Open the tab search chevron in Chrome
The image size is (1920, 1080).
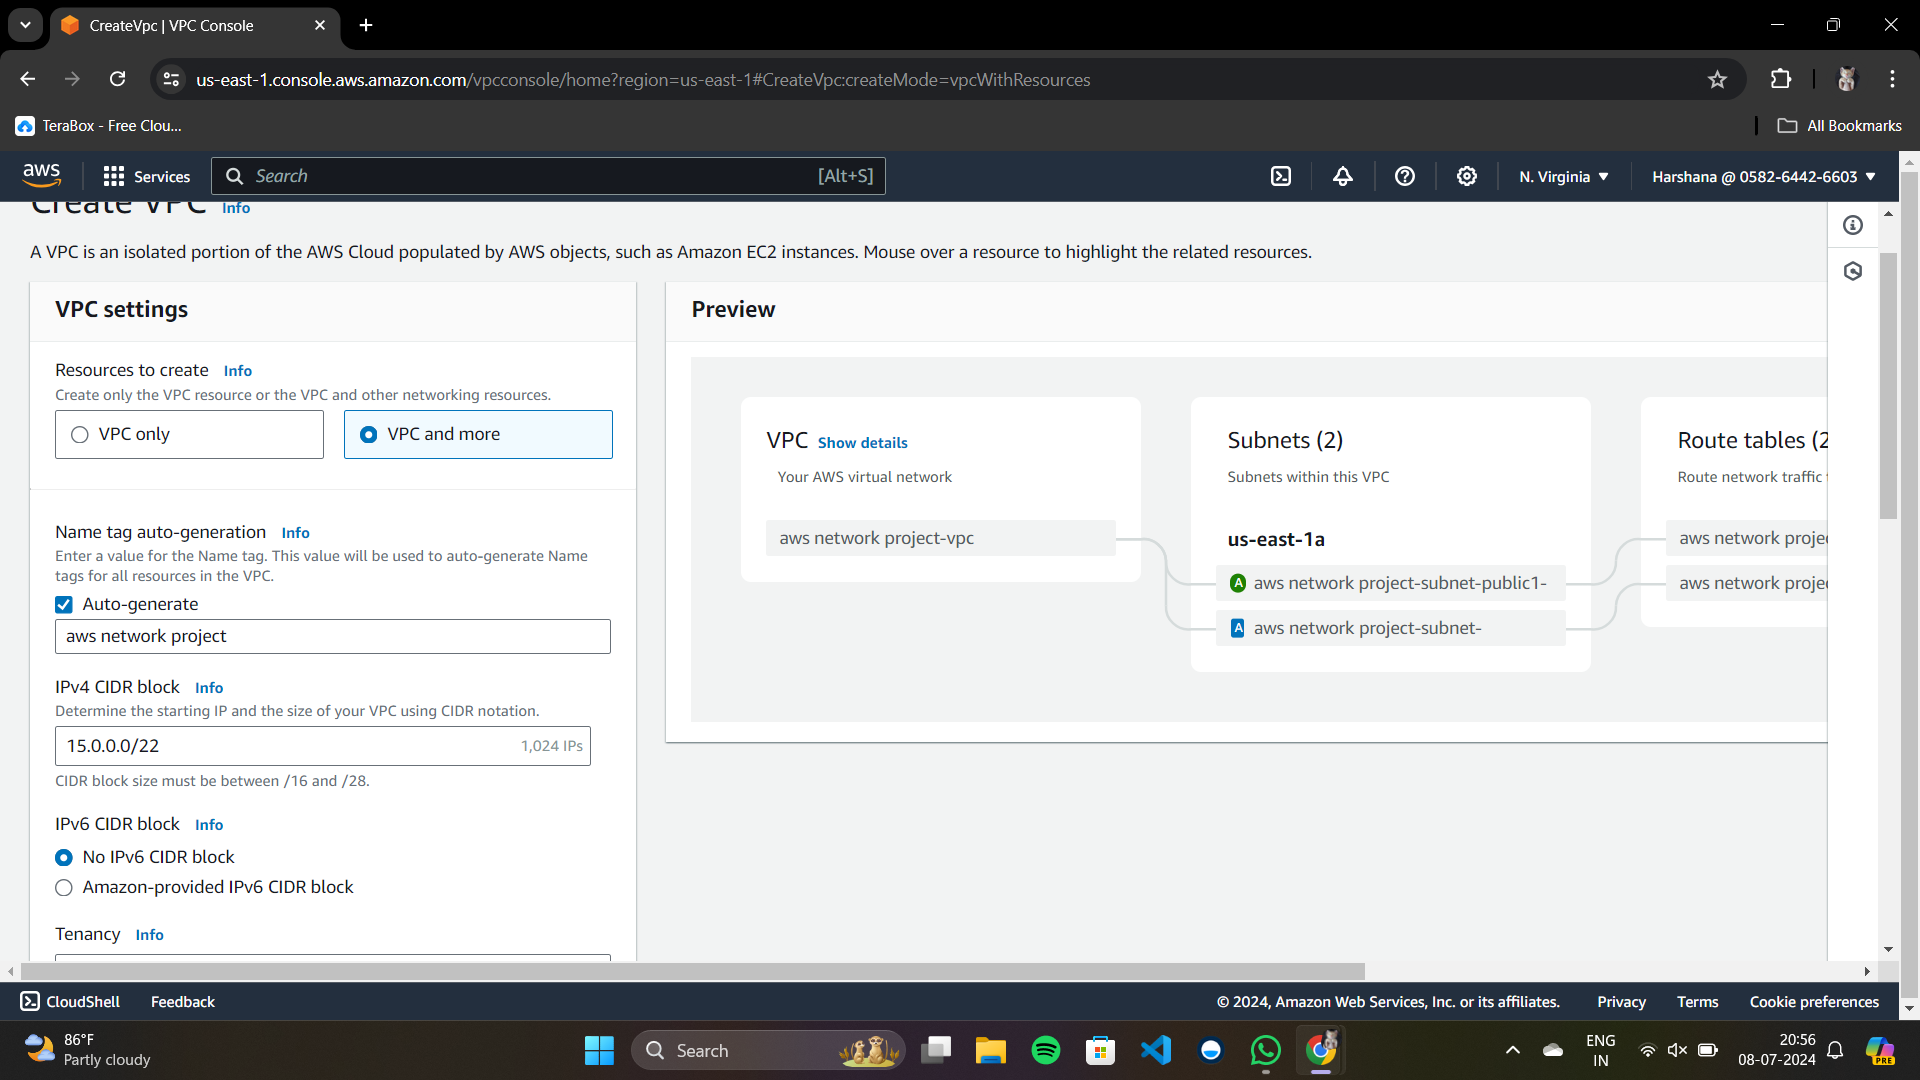click(25, 25)
